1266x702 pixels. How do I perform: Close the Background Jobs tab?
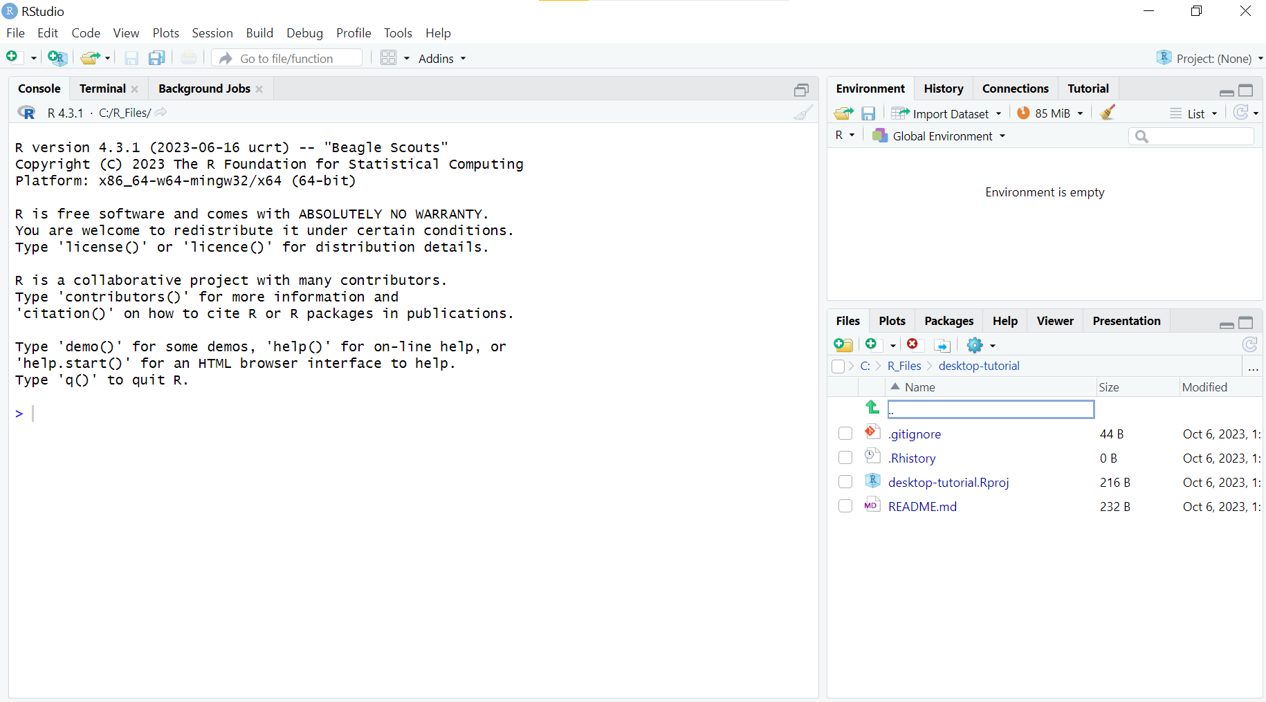[x=260, y=90]
